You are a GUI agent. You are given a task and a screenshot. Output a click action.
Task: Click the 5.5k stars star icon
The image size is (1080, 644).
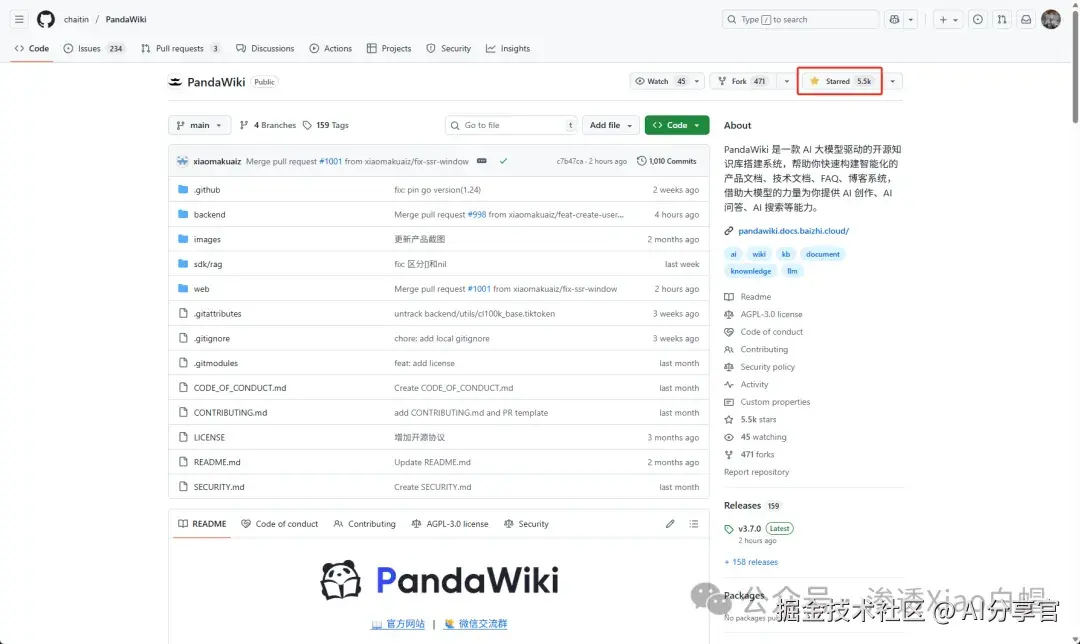(x=729, y=419)
